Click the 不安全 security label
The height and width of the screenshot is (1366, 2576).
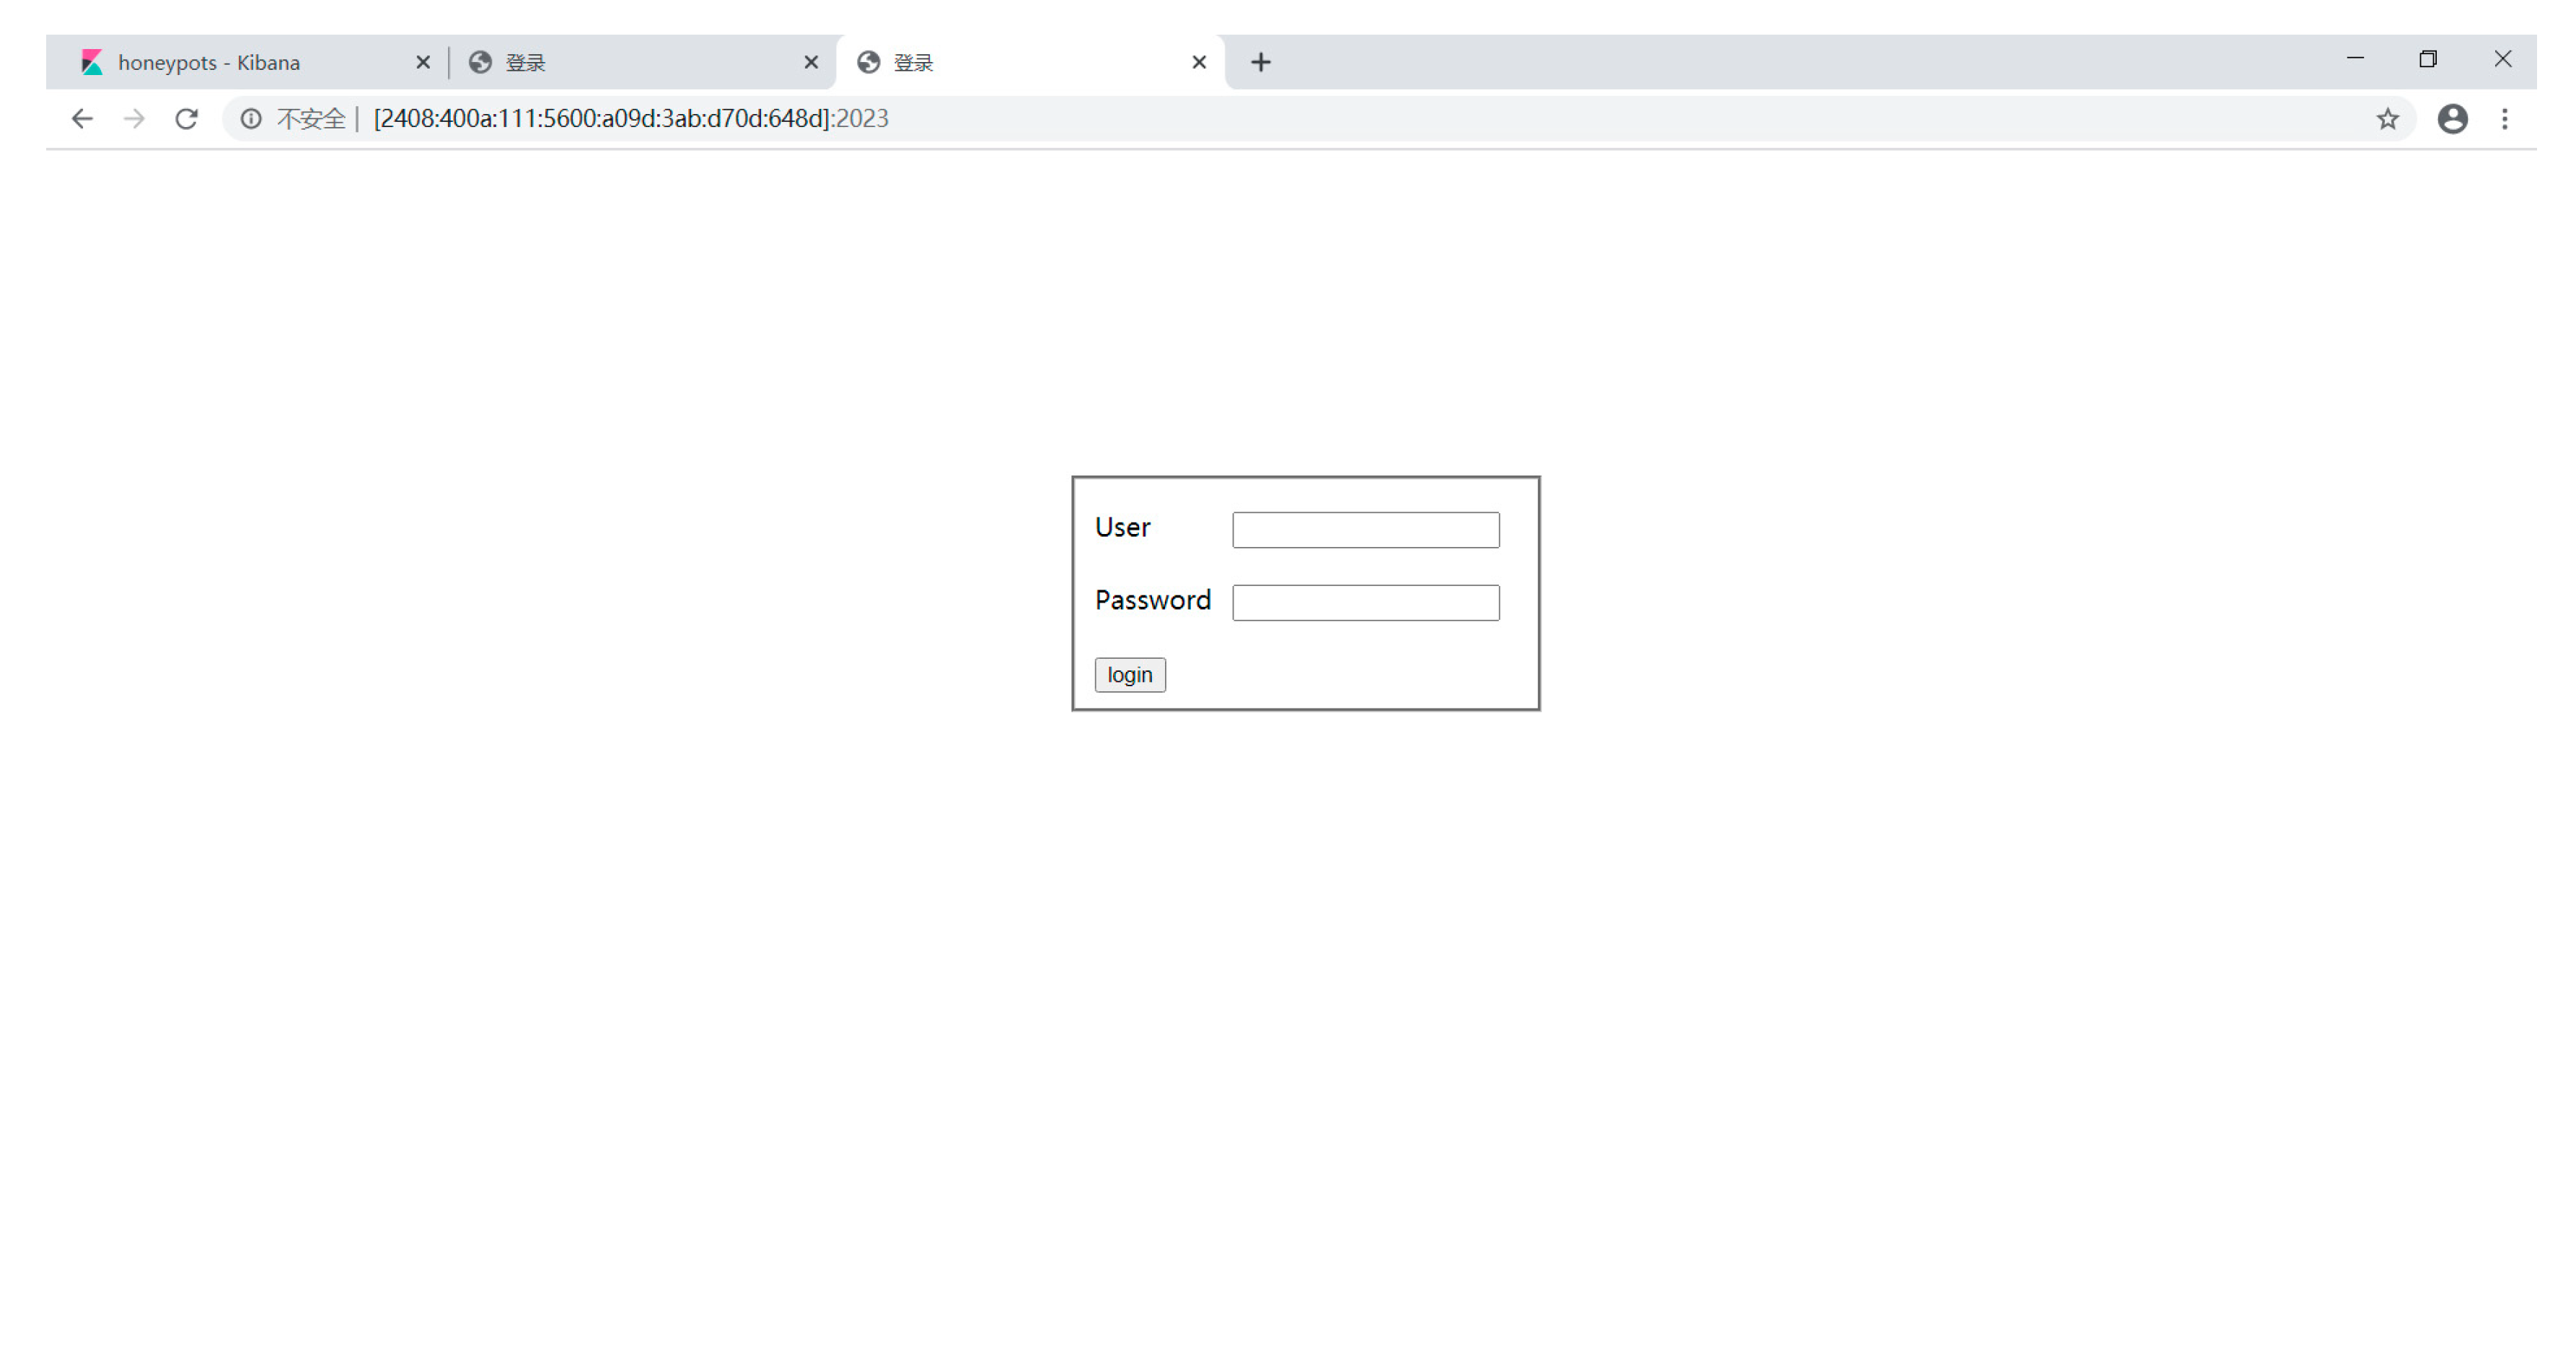[310, 119]
